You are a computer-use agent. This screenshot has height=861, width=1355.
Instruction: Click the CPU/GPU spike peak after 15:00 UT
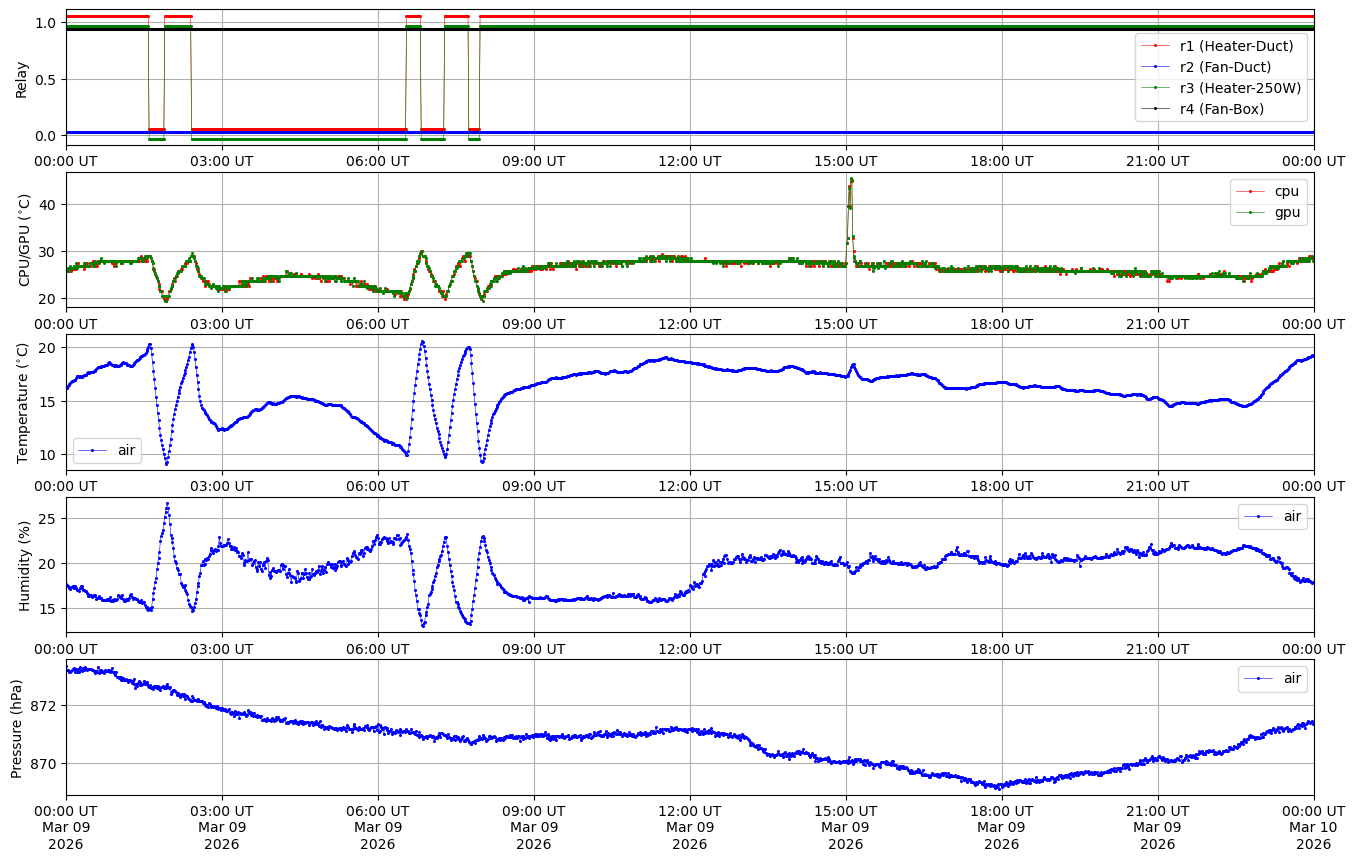click(851, 180)
